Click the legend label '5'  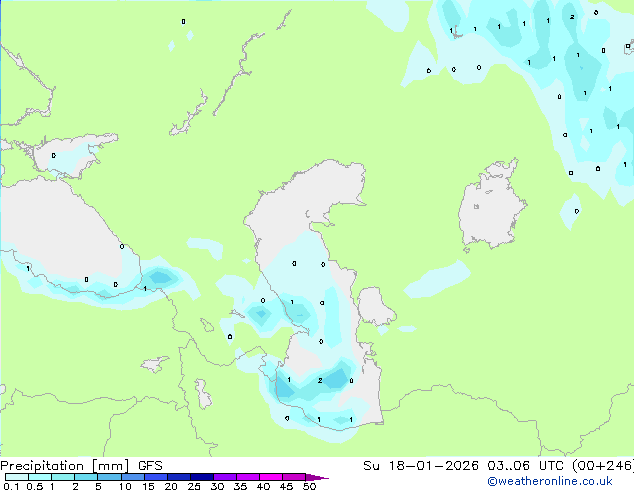pyautogui.click(x=98, y=486)
